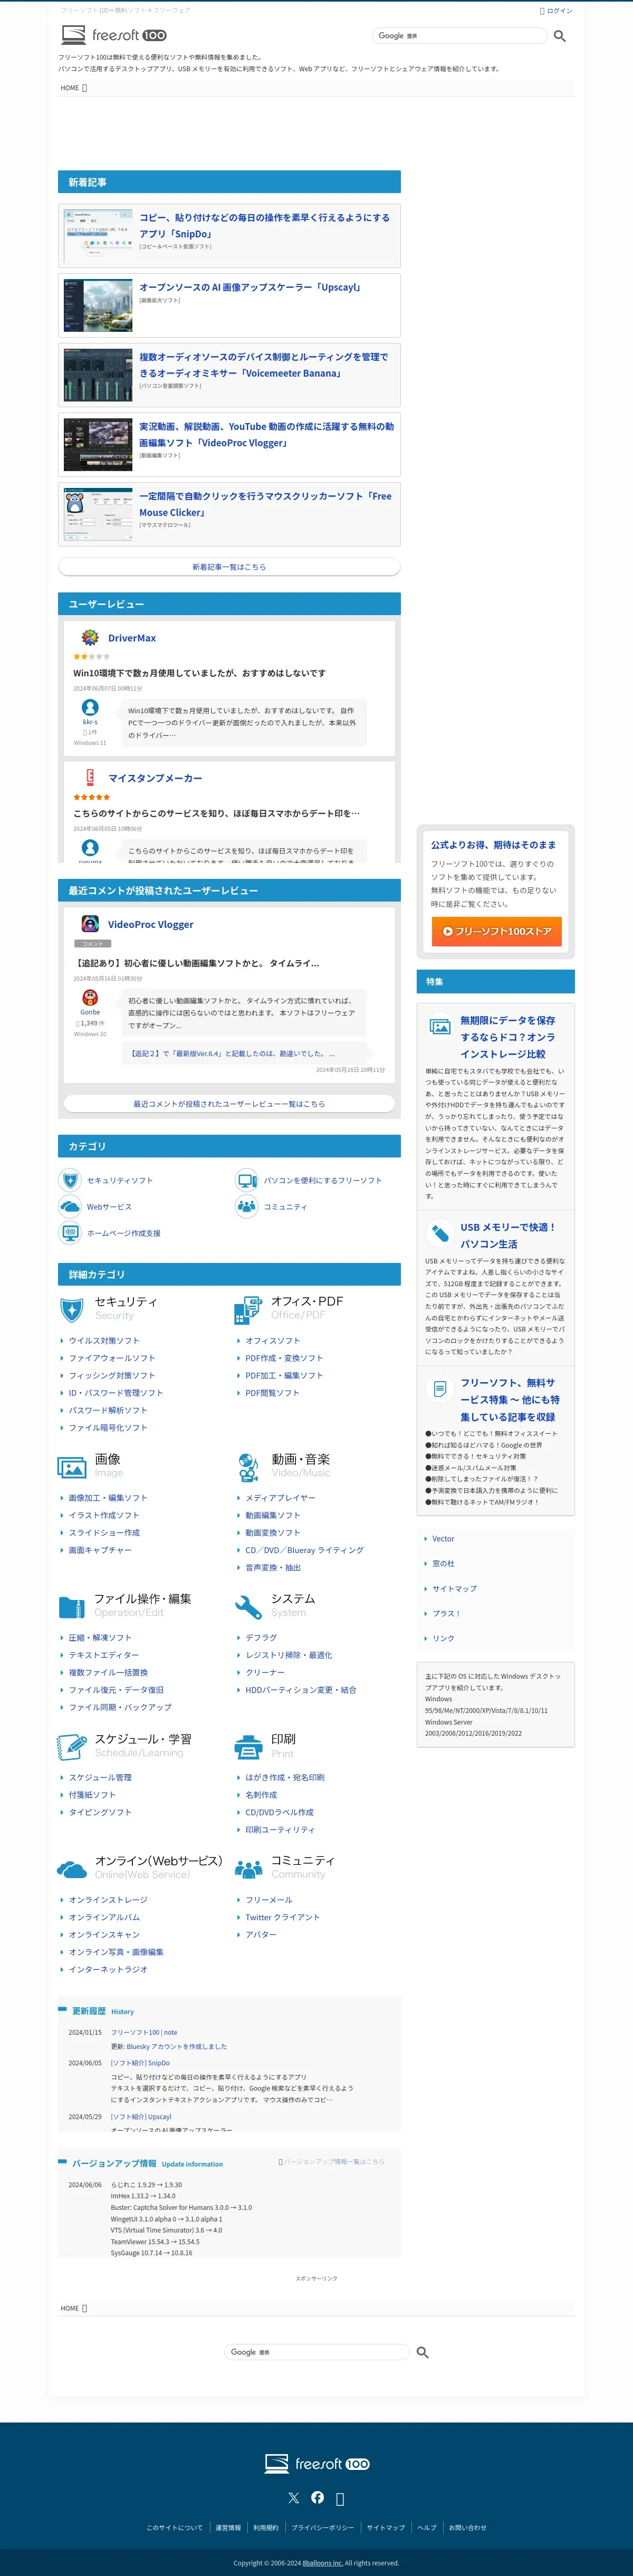Click the DriverMax app icon in reviews

coord(90,637)
